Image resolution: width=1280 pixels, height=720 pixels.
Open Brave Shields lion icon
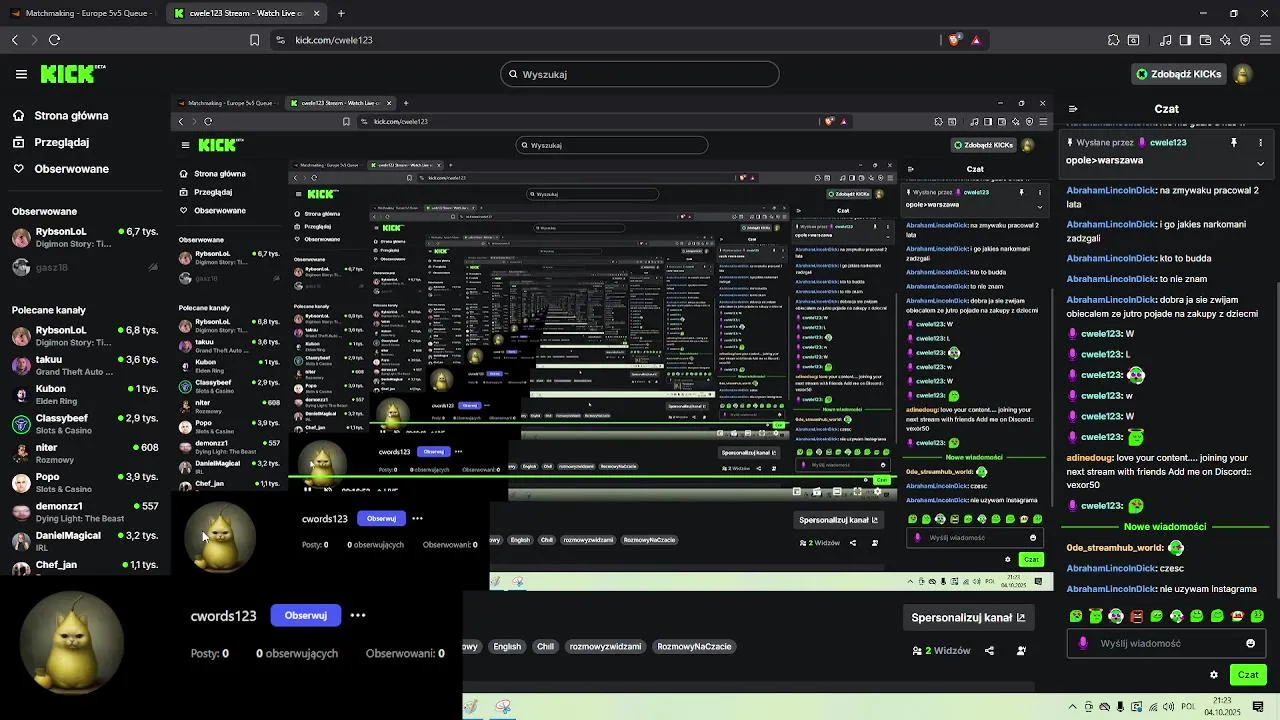pos(954,40)
